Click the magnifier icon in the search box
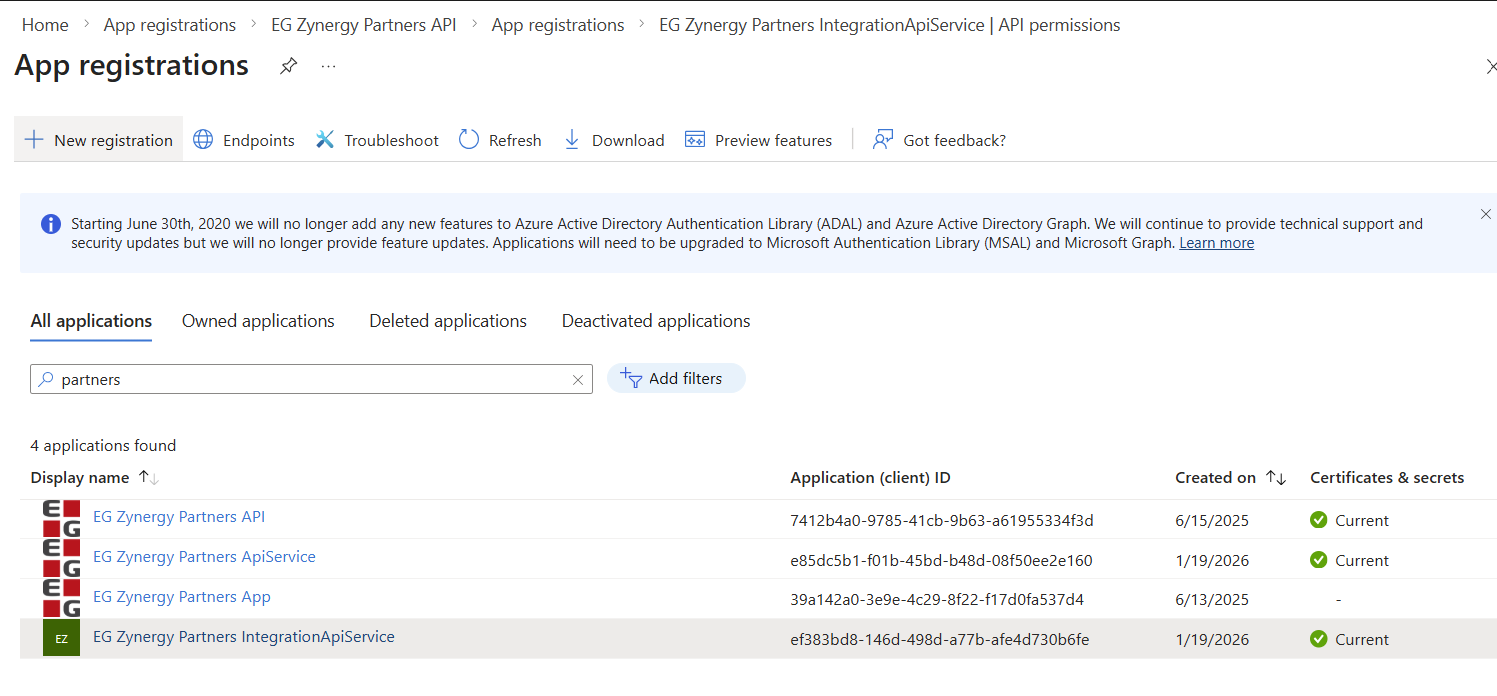1497x696 pixels. pyautogui.click(x=45, y=379)
